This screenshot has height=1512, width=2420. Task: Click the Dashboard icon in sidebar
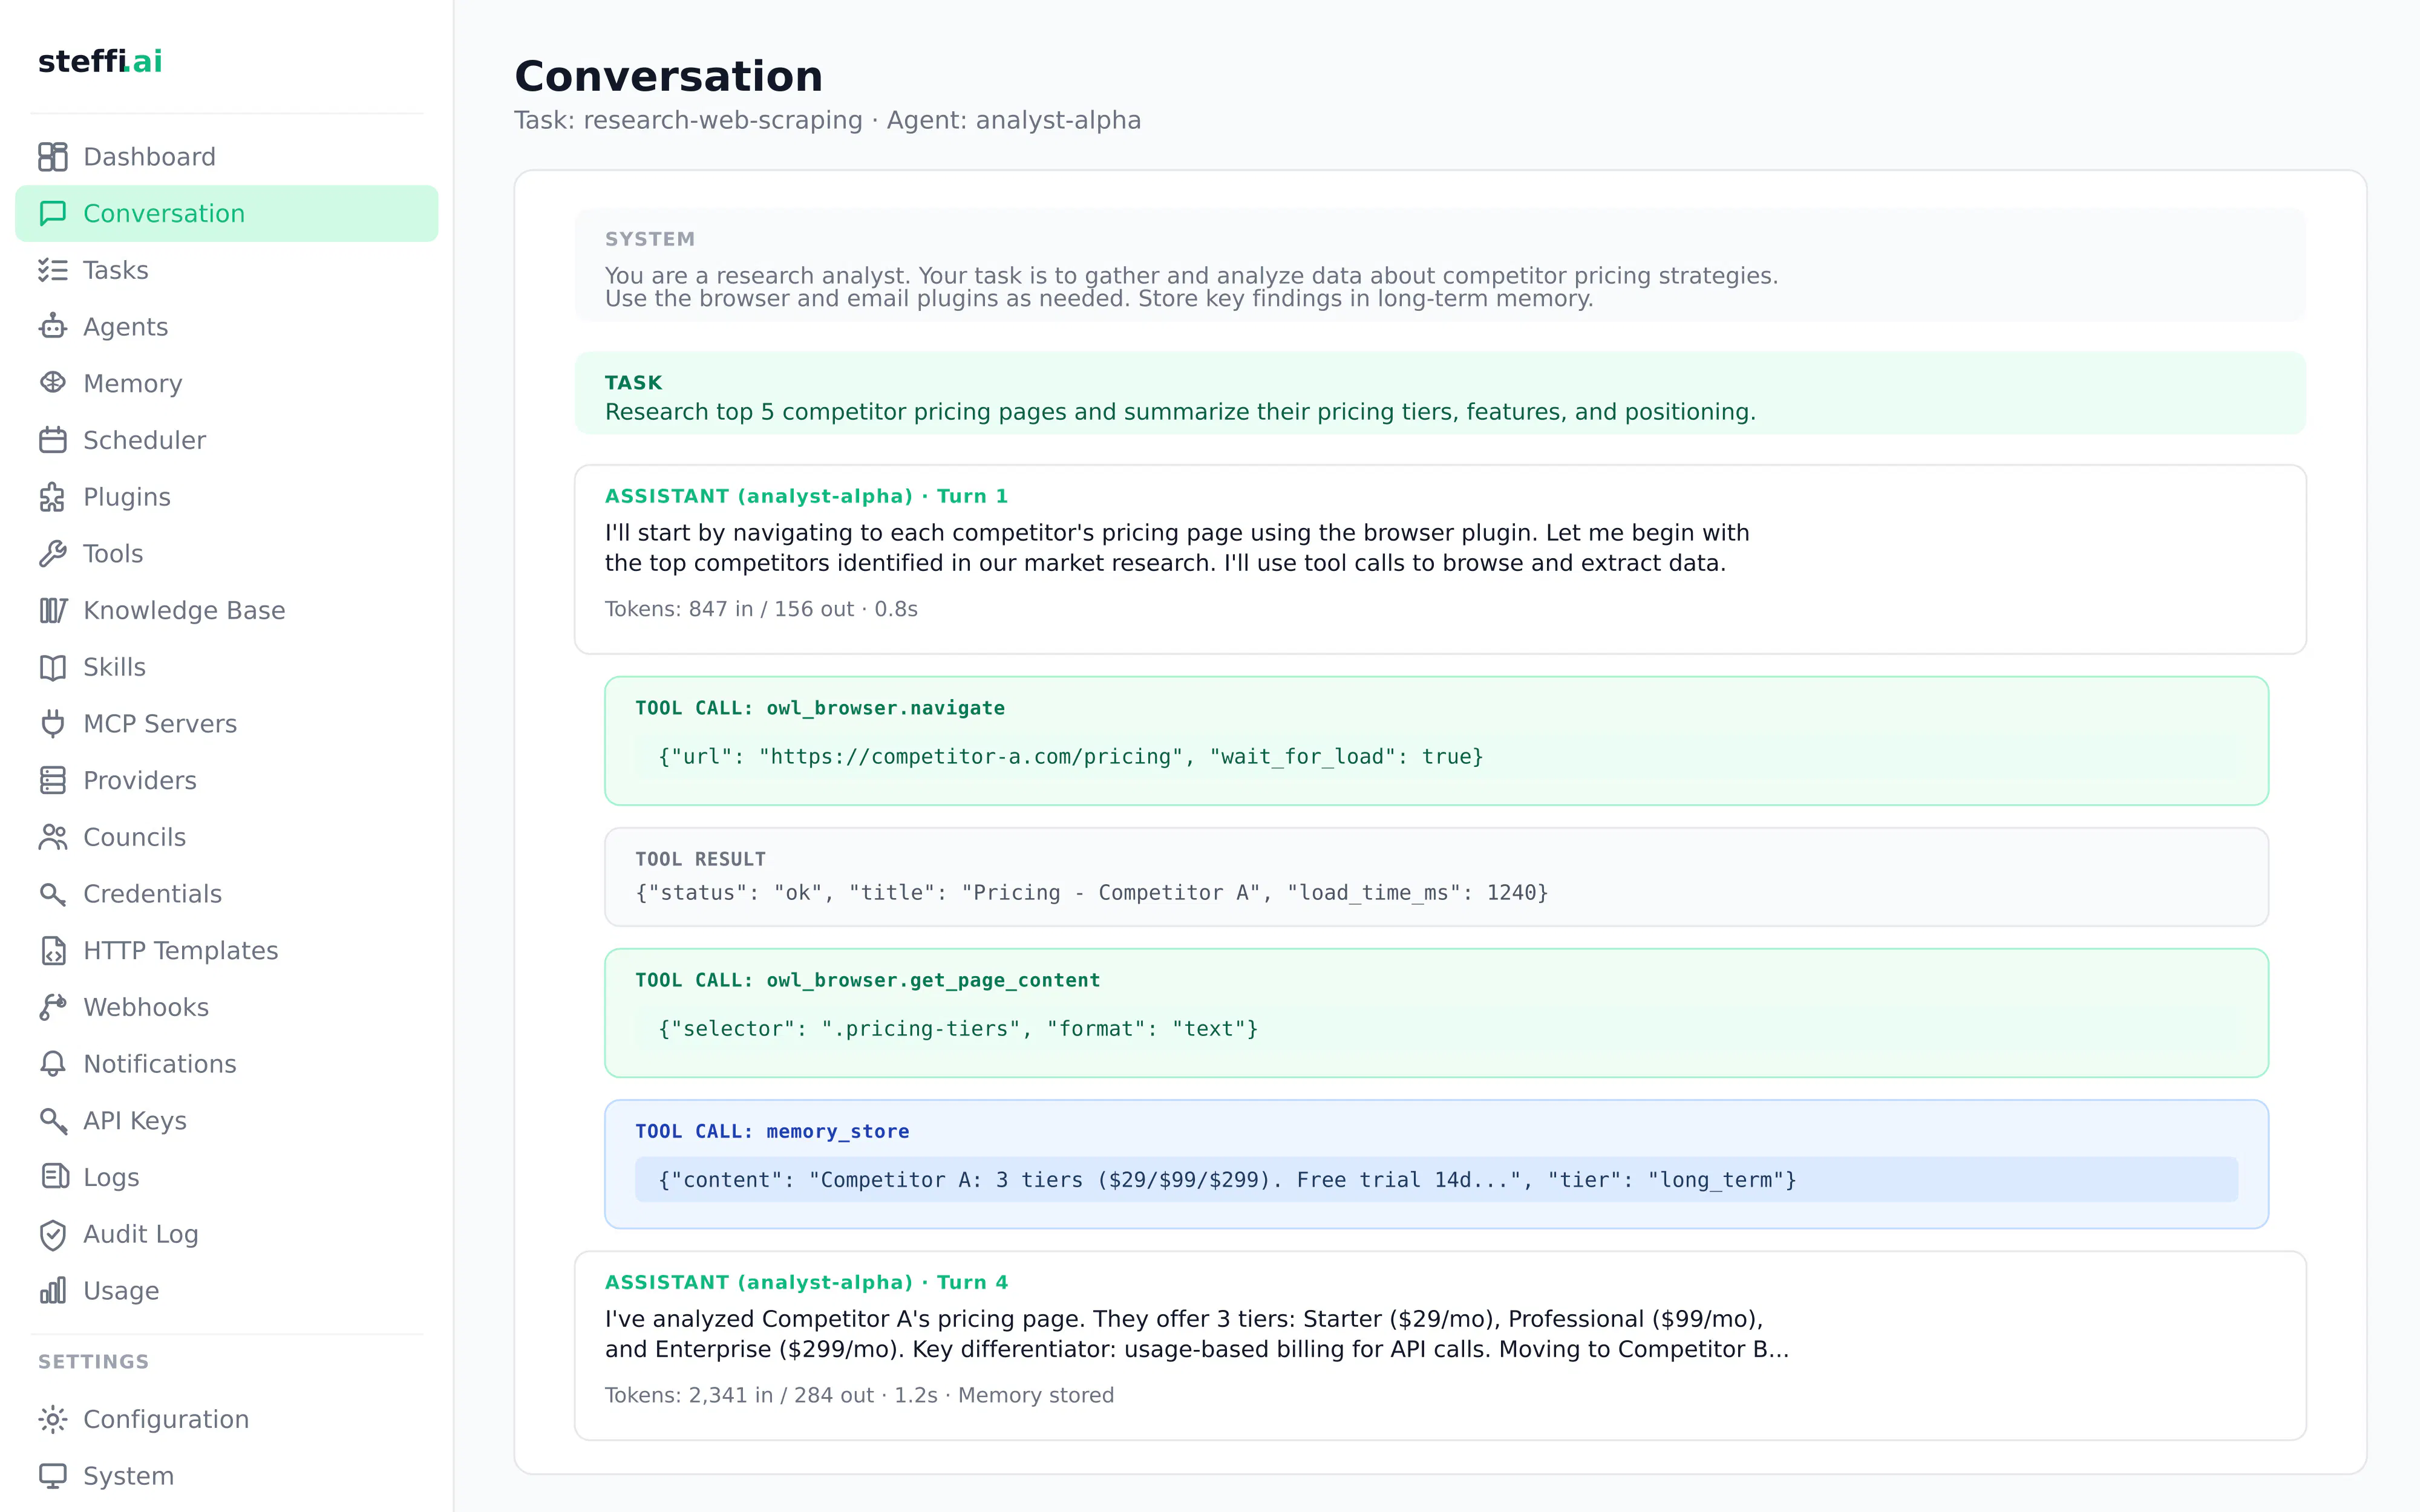point(53,157)
